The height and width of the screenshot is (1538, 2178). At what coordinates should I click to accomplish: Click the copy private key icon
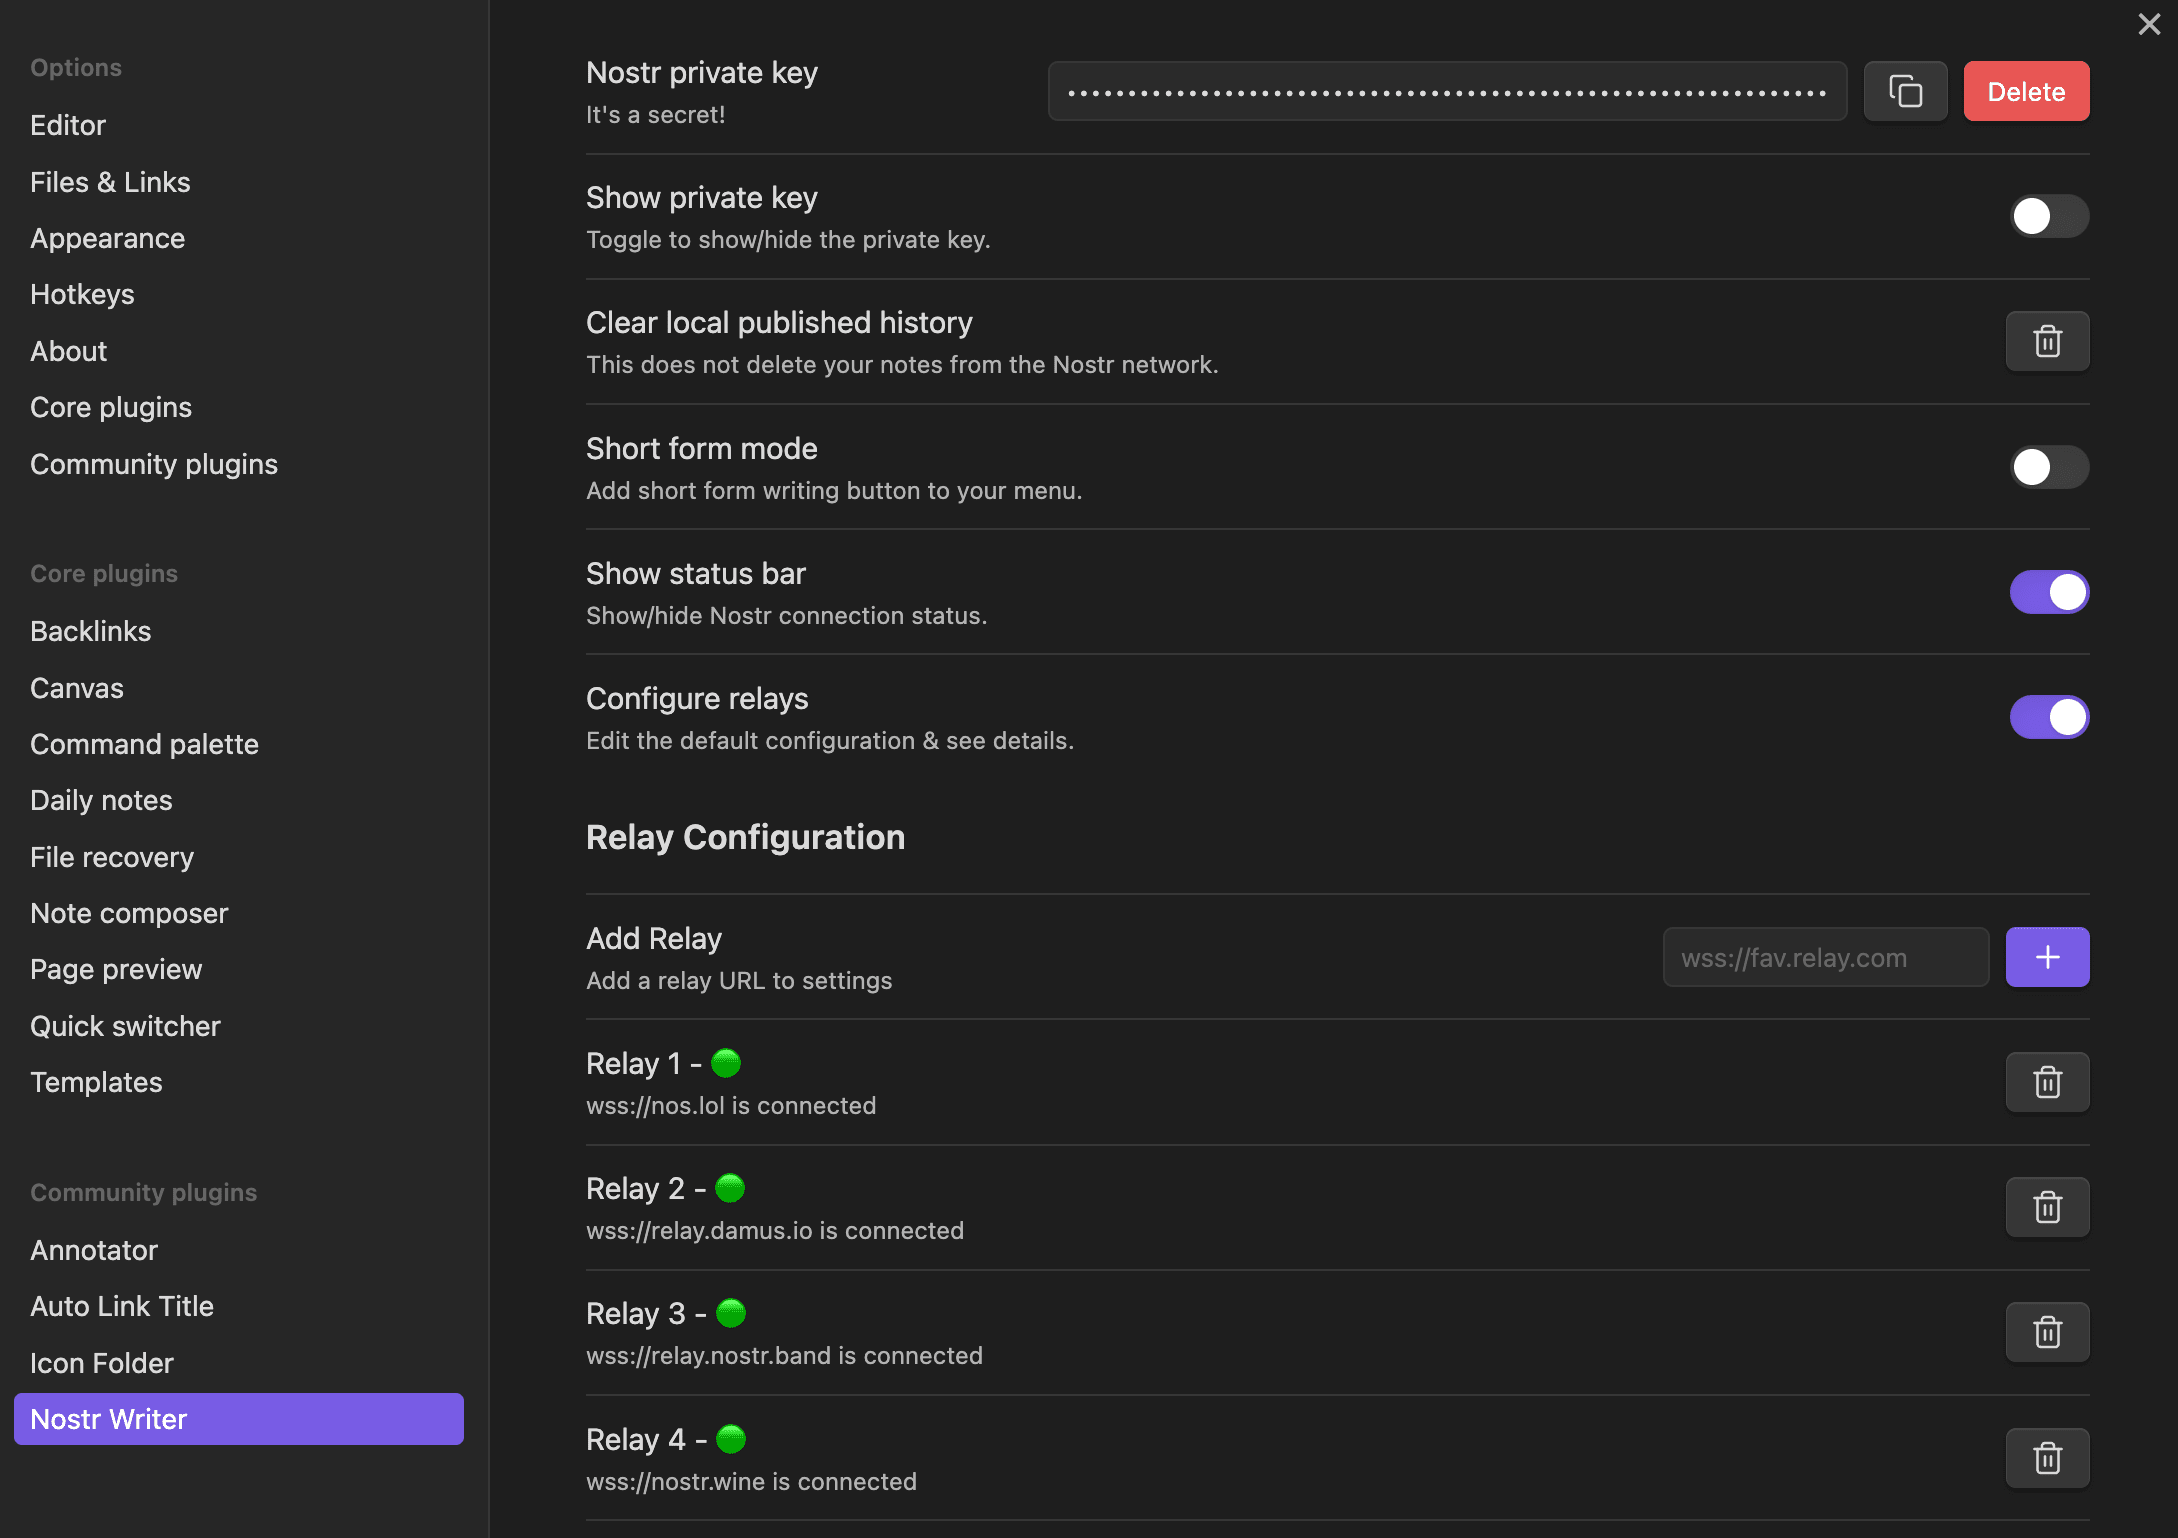point(1905,90)
